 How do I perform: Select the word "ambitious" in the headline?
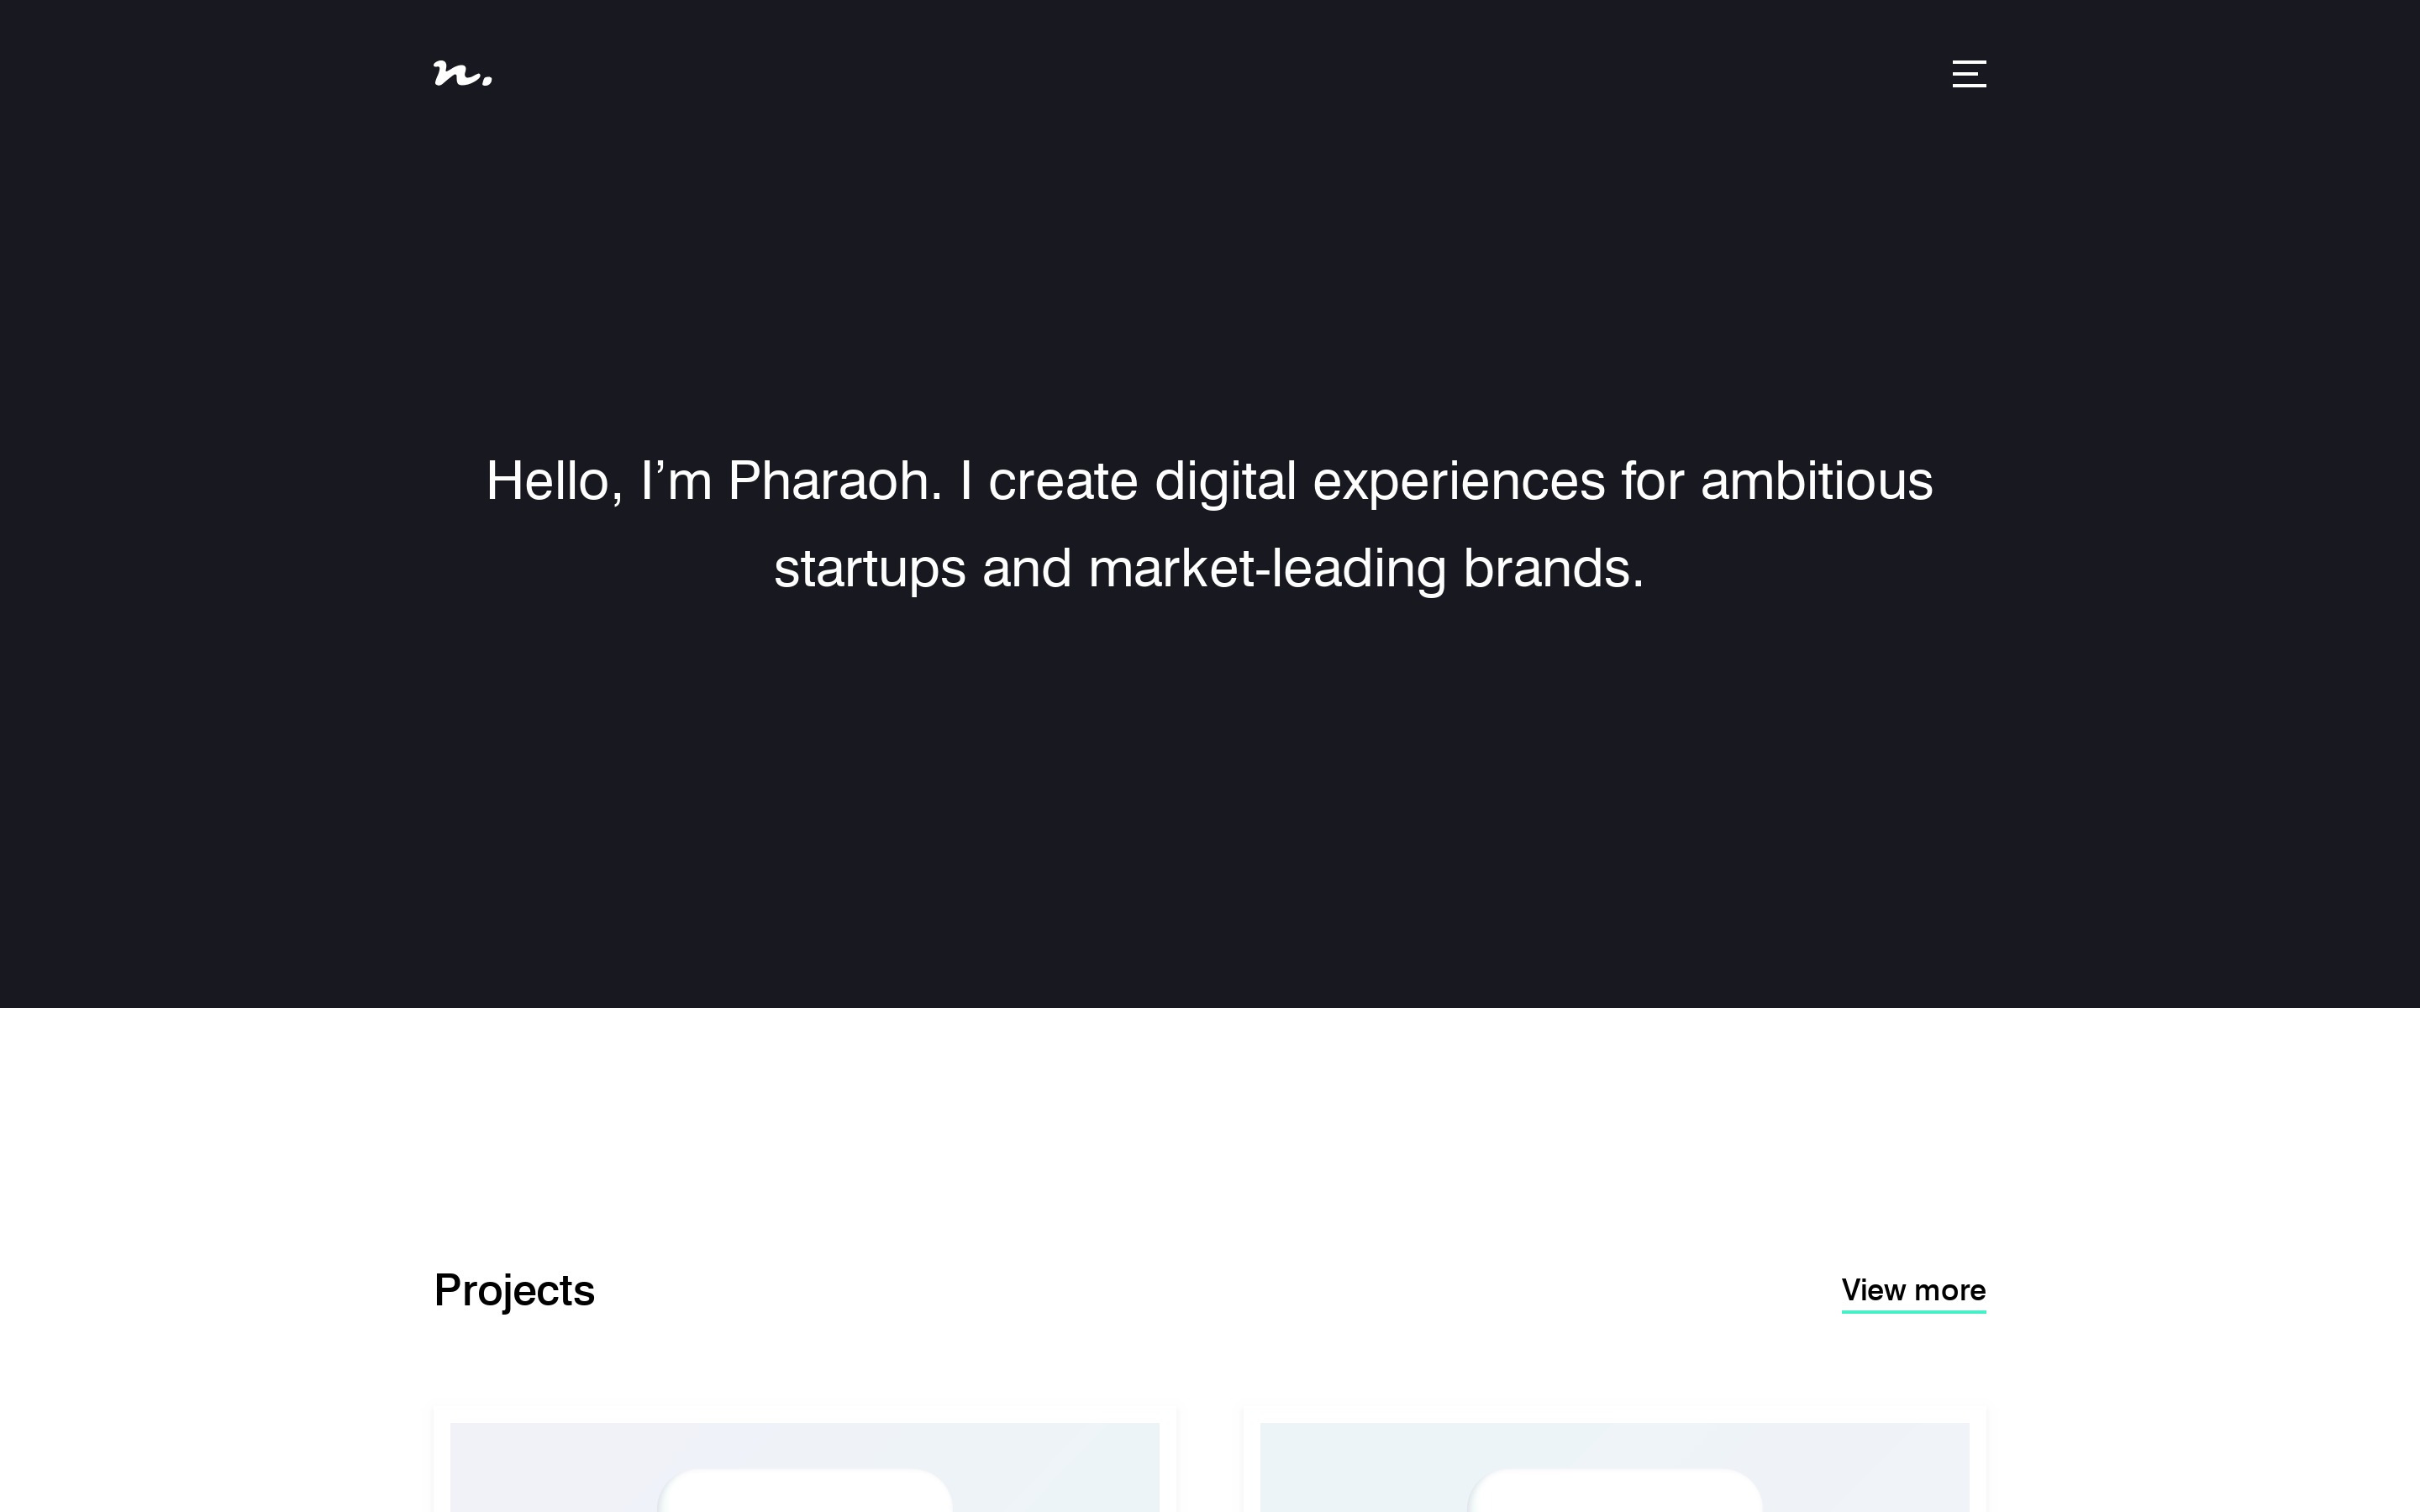tap(1817, 481)
